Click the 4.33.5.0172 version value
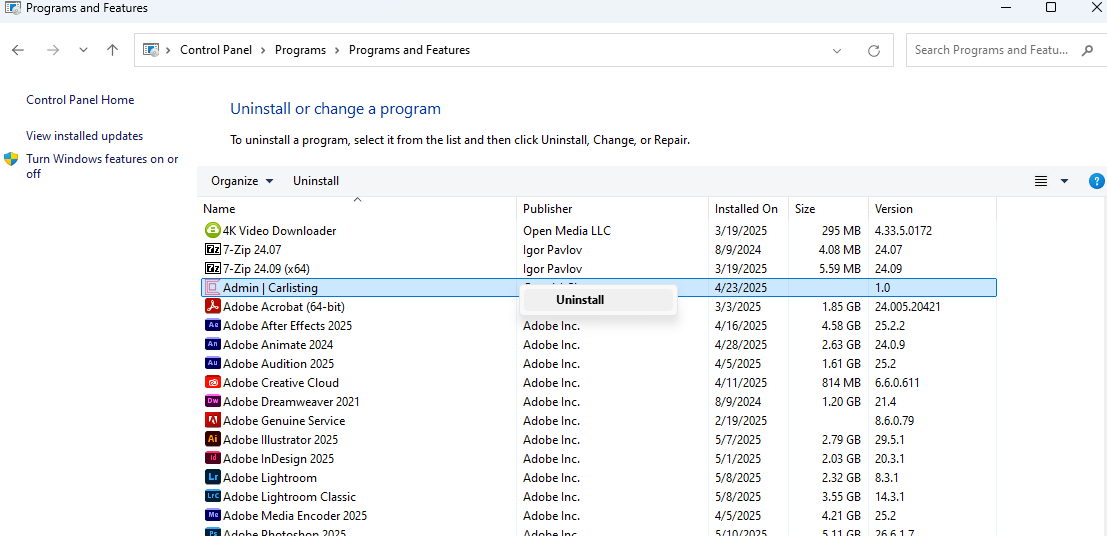 (x=903, y=230)
